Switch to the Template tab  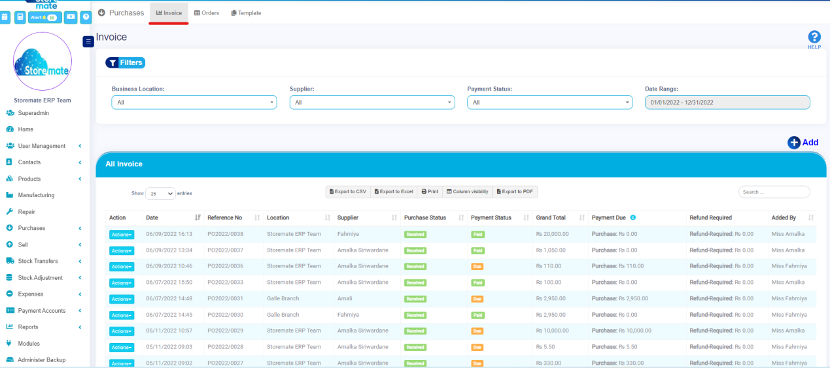[x=246, y=13]
